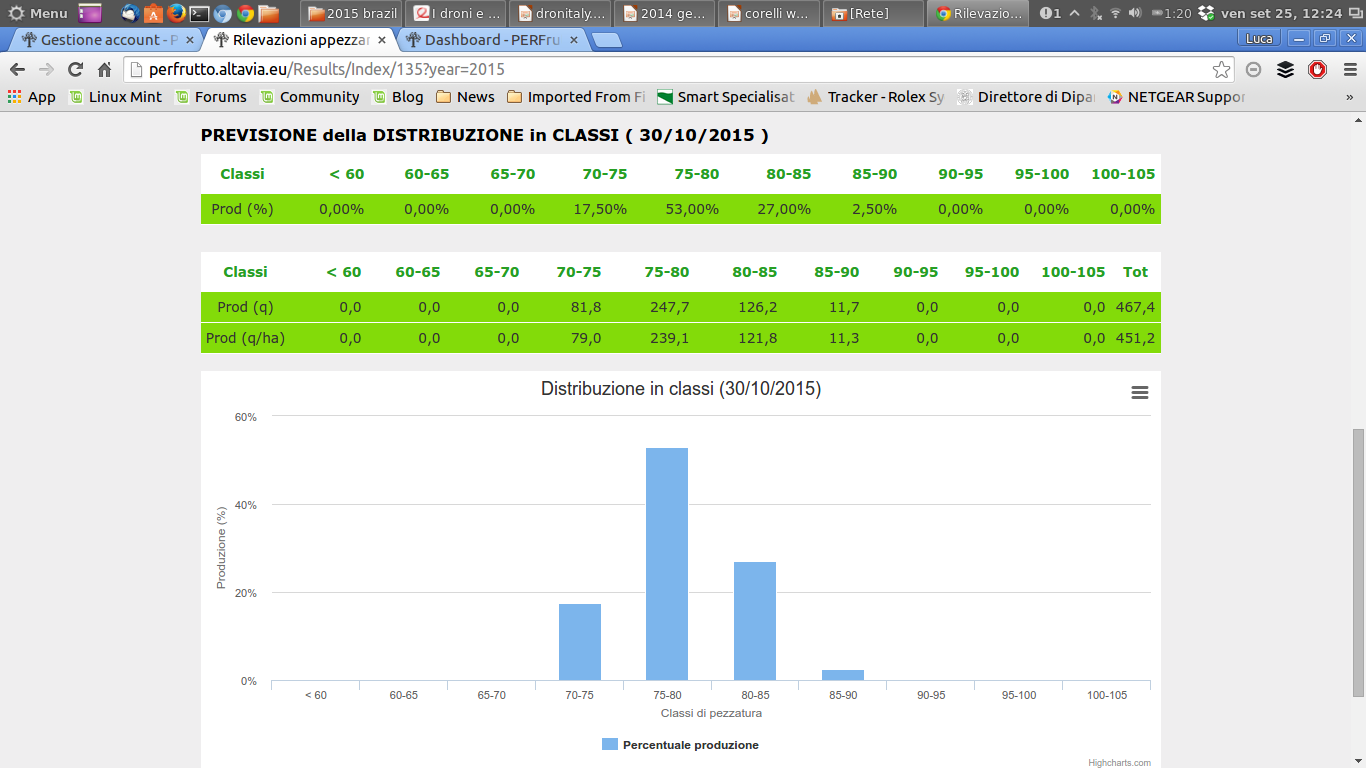Open the 'Blog' bookmark
Image resolution: width=1366 pixels, height=768 pixels.
[x=398, y=97]
